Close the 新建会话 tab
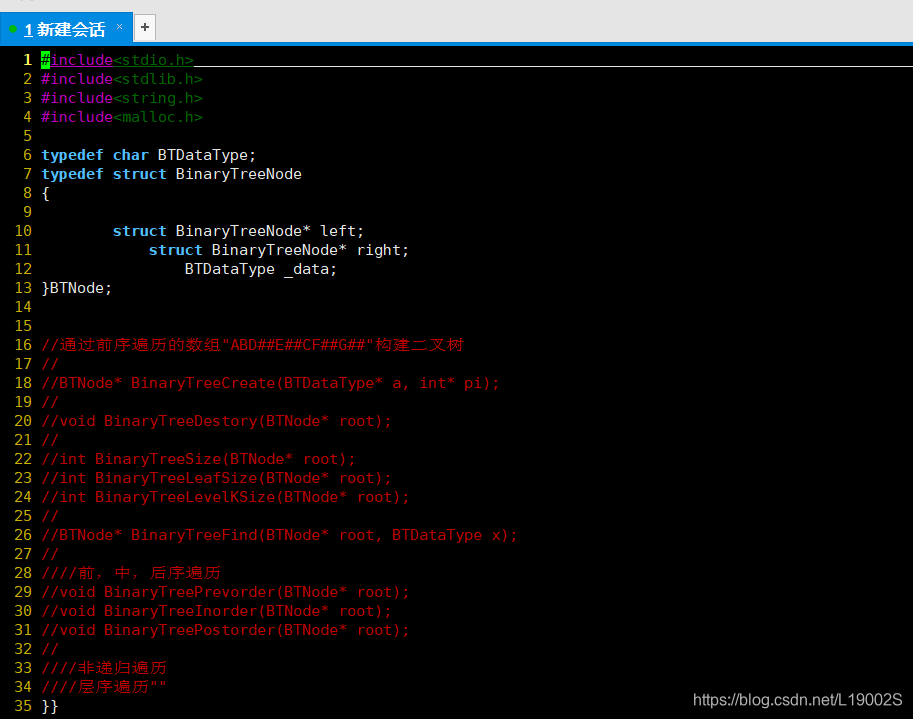Image resolution: width=913 pixels, height=719 pixels. coord(119,26)
